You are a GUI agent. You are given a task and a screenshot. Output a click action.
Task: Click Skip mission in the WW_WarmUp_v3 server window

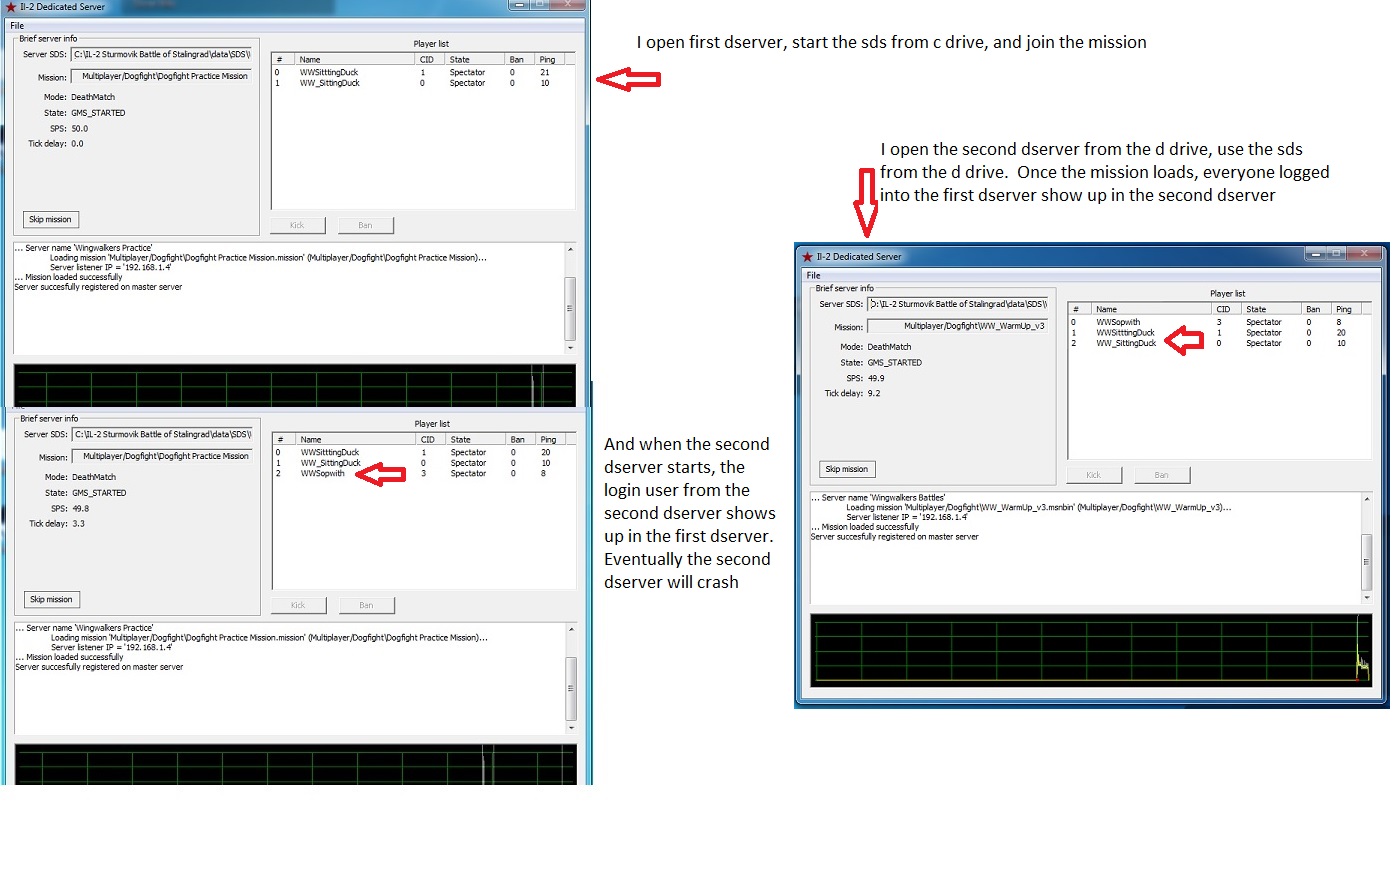pyautogui.click(x=847, y=469)
